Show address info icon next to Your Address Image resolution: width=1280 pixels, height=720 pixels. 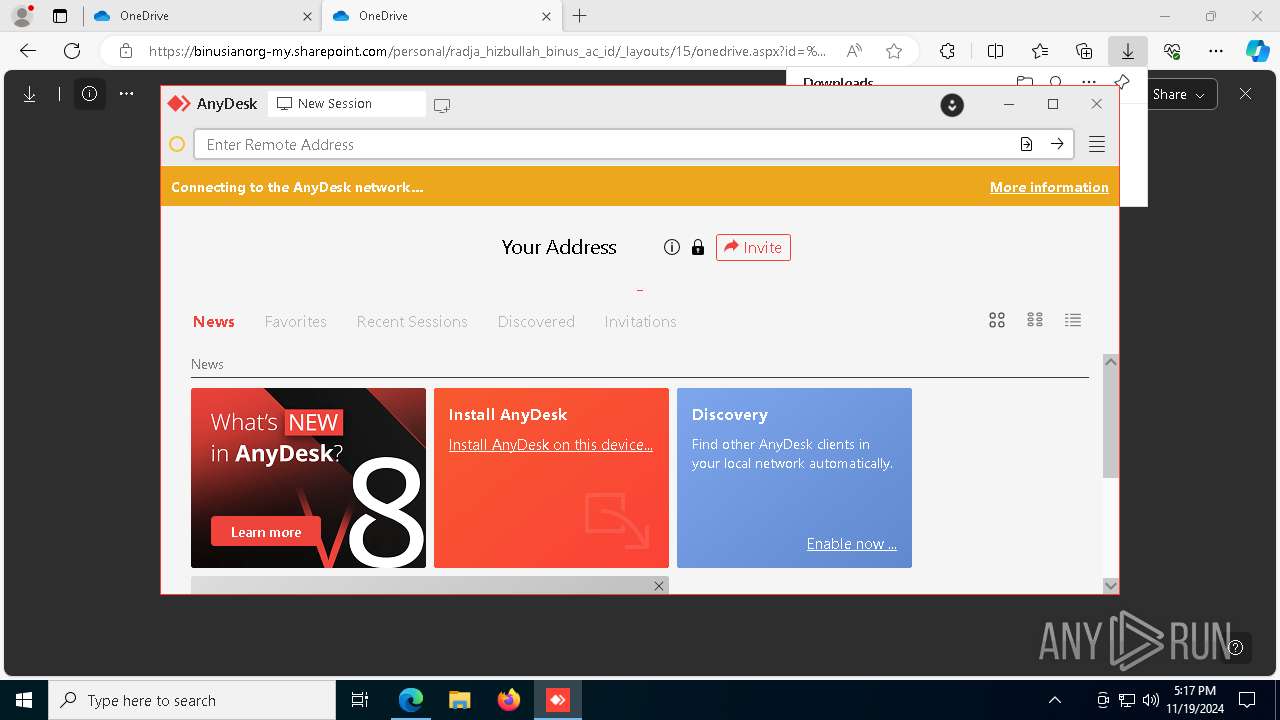click(x=672, y=247)
